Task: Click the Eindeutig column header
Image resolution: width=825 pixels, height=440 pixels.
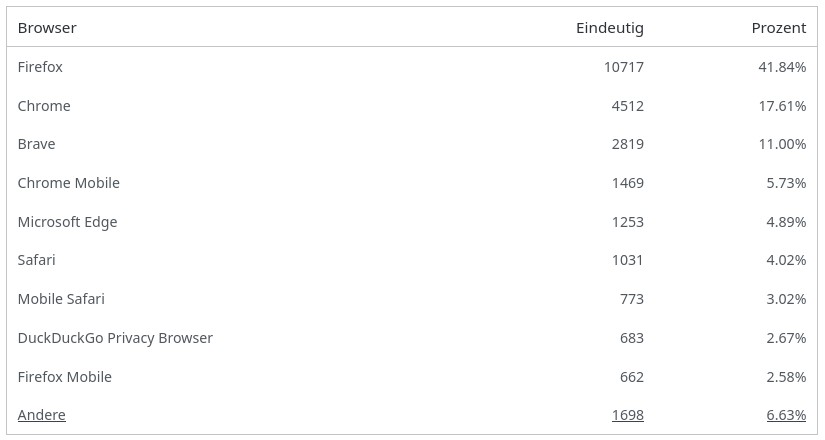Action: [x=609, y=28]
